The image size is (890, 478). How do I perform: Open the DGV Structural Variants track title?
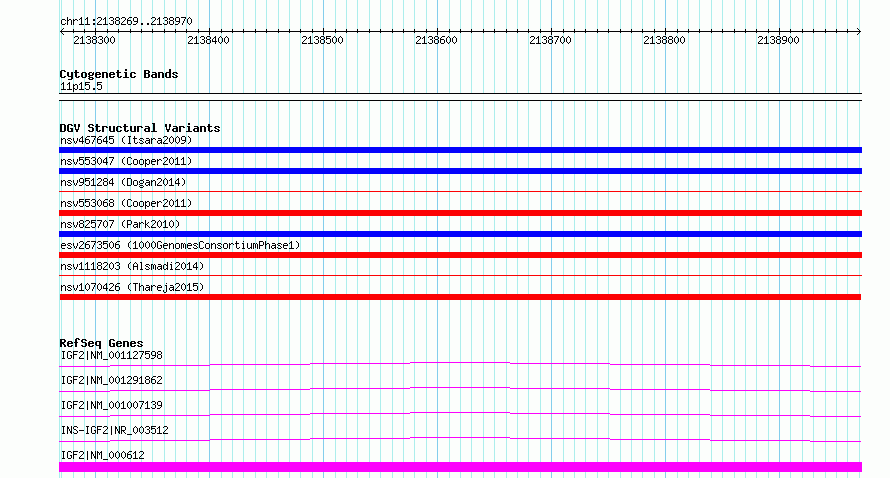pos(140,128)
